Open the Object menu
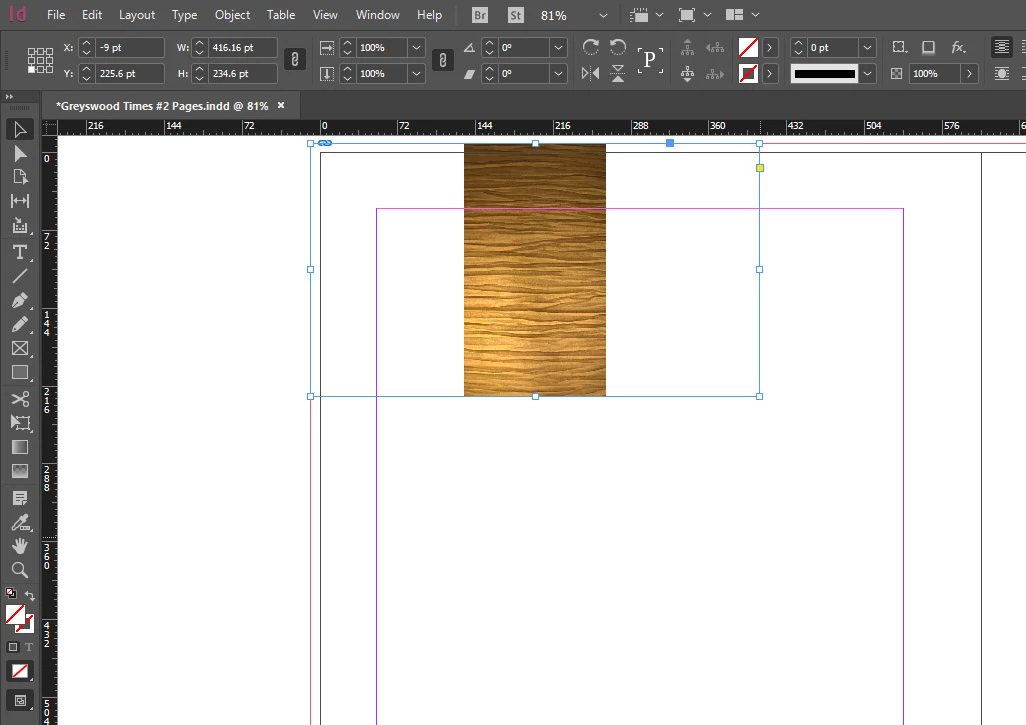 (232, 14)
